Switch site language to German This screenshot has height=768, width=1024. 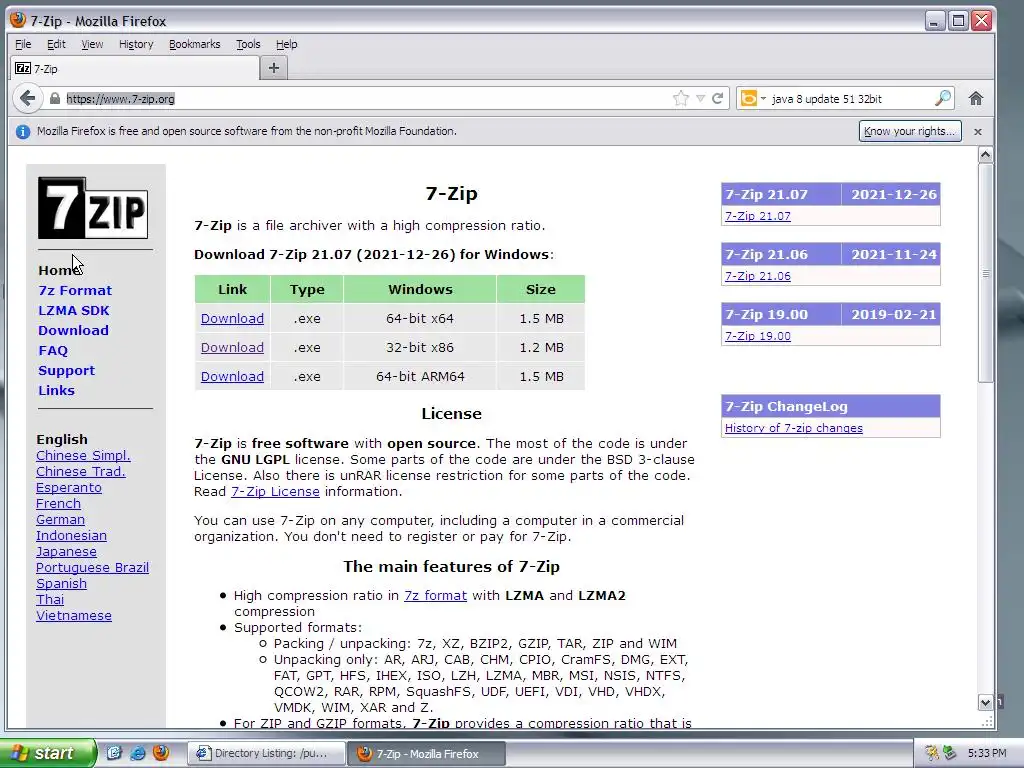point(60,520)
